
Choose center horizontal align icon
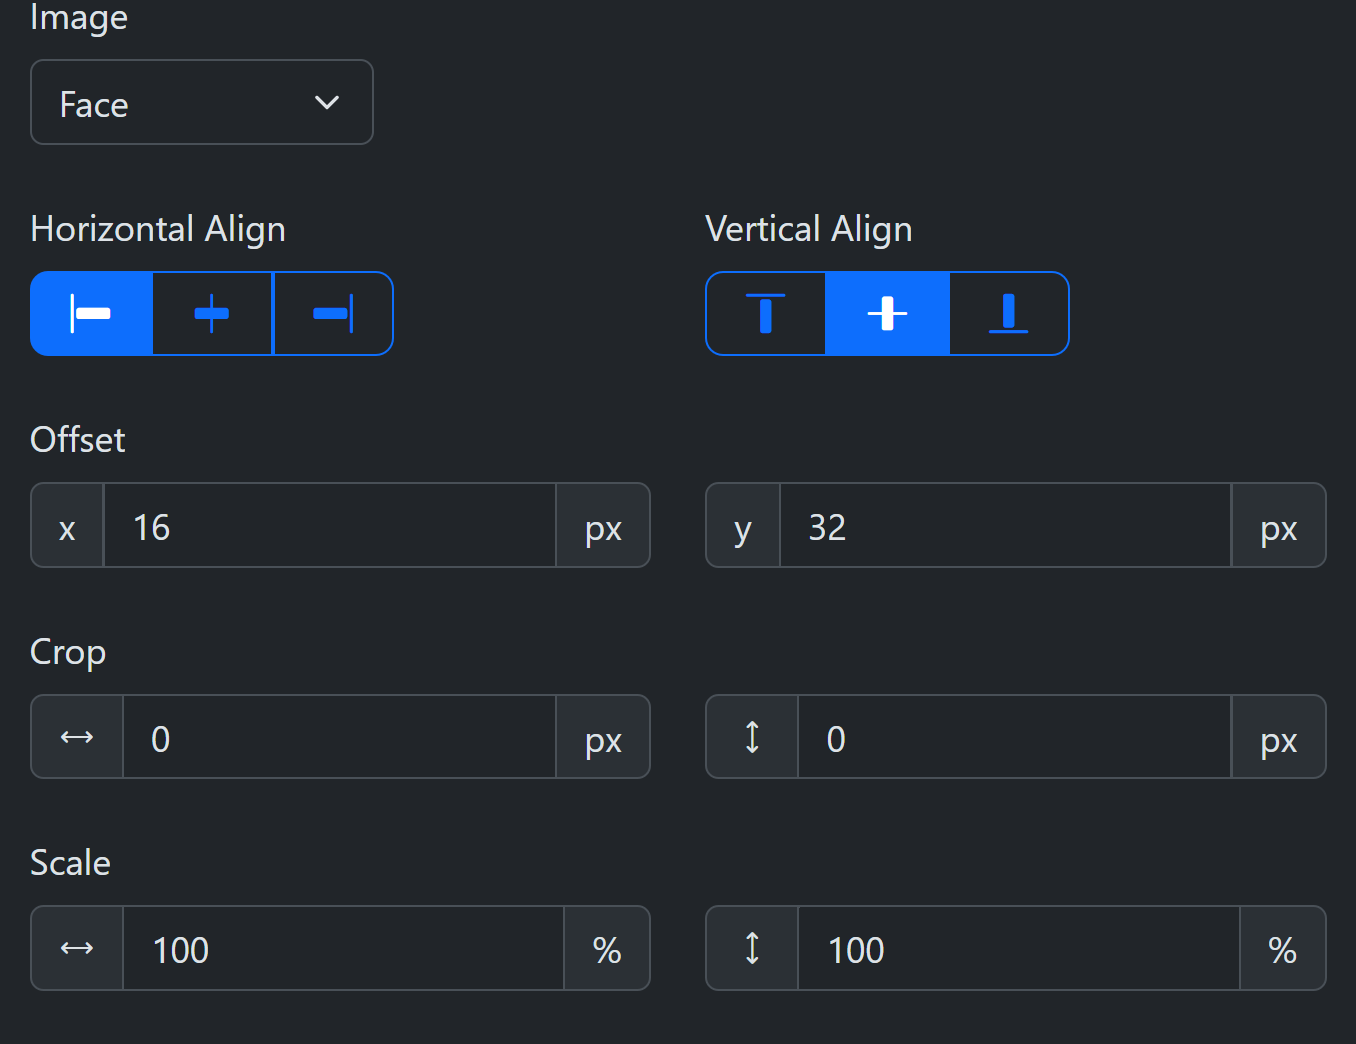[211, 314]
